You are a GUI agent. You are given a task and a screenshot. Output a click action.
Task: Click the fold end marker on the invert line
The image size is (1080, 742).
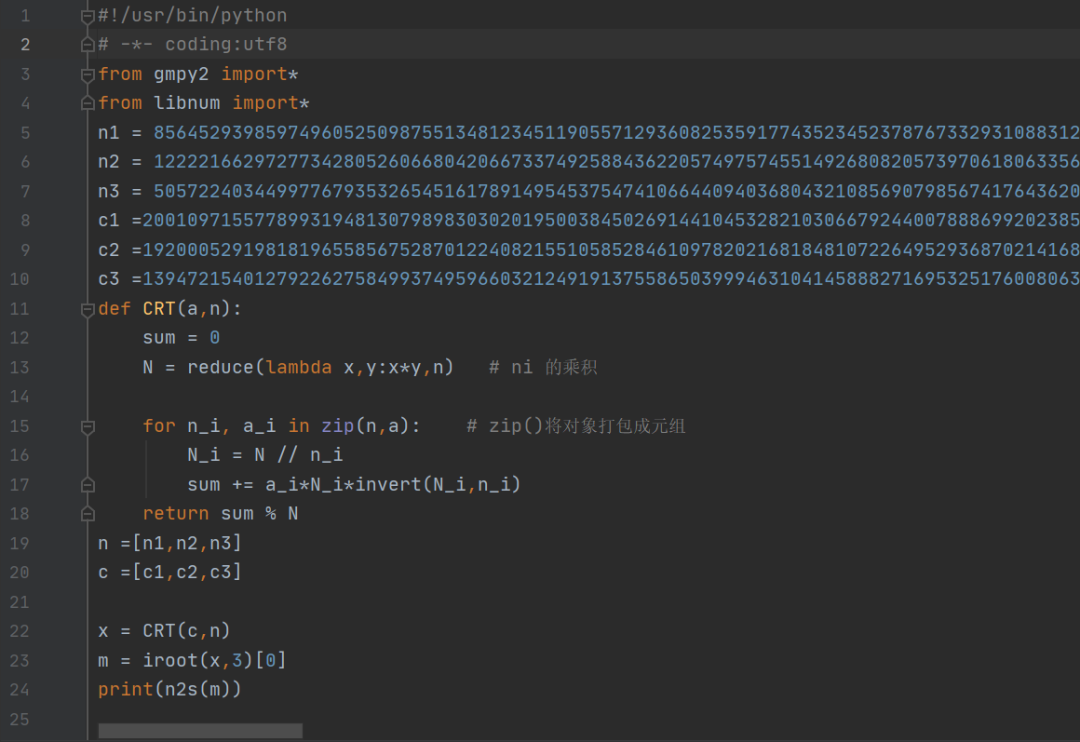click(88, 484)
